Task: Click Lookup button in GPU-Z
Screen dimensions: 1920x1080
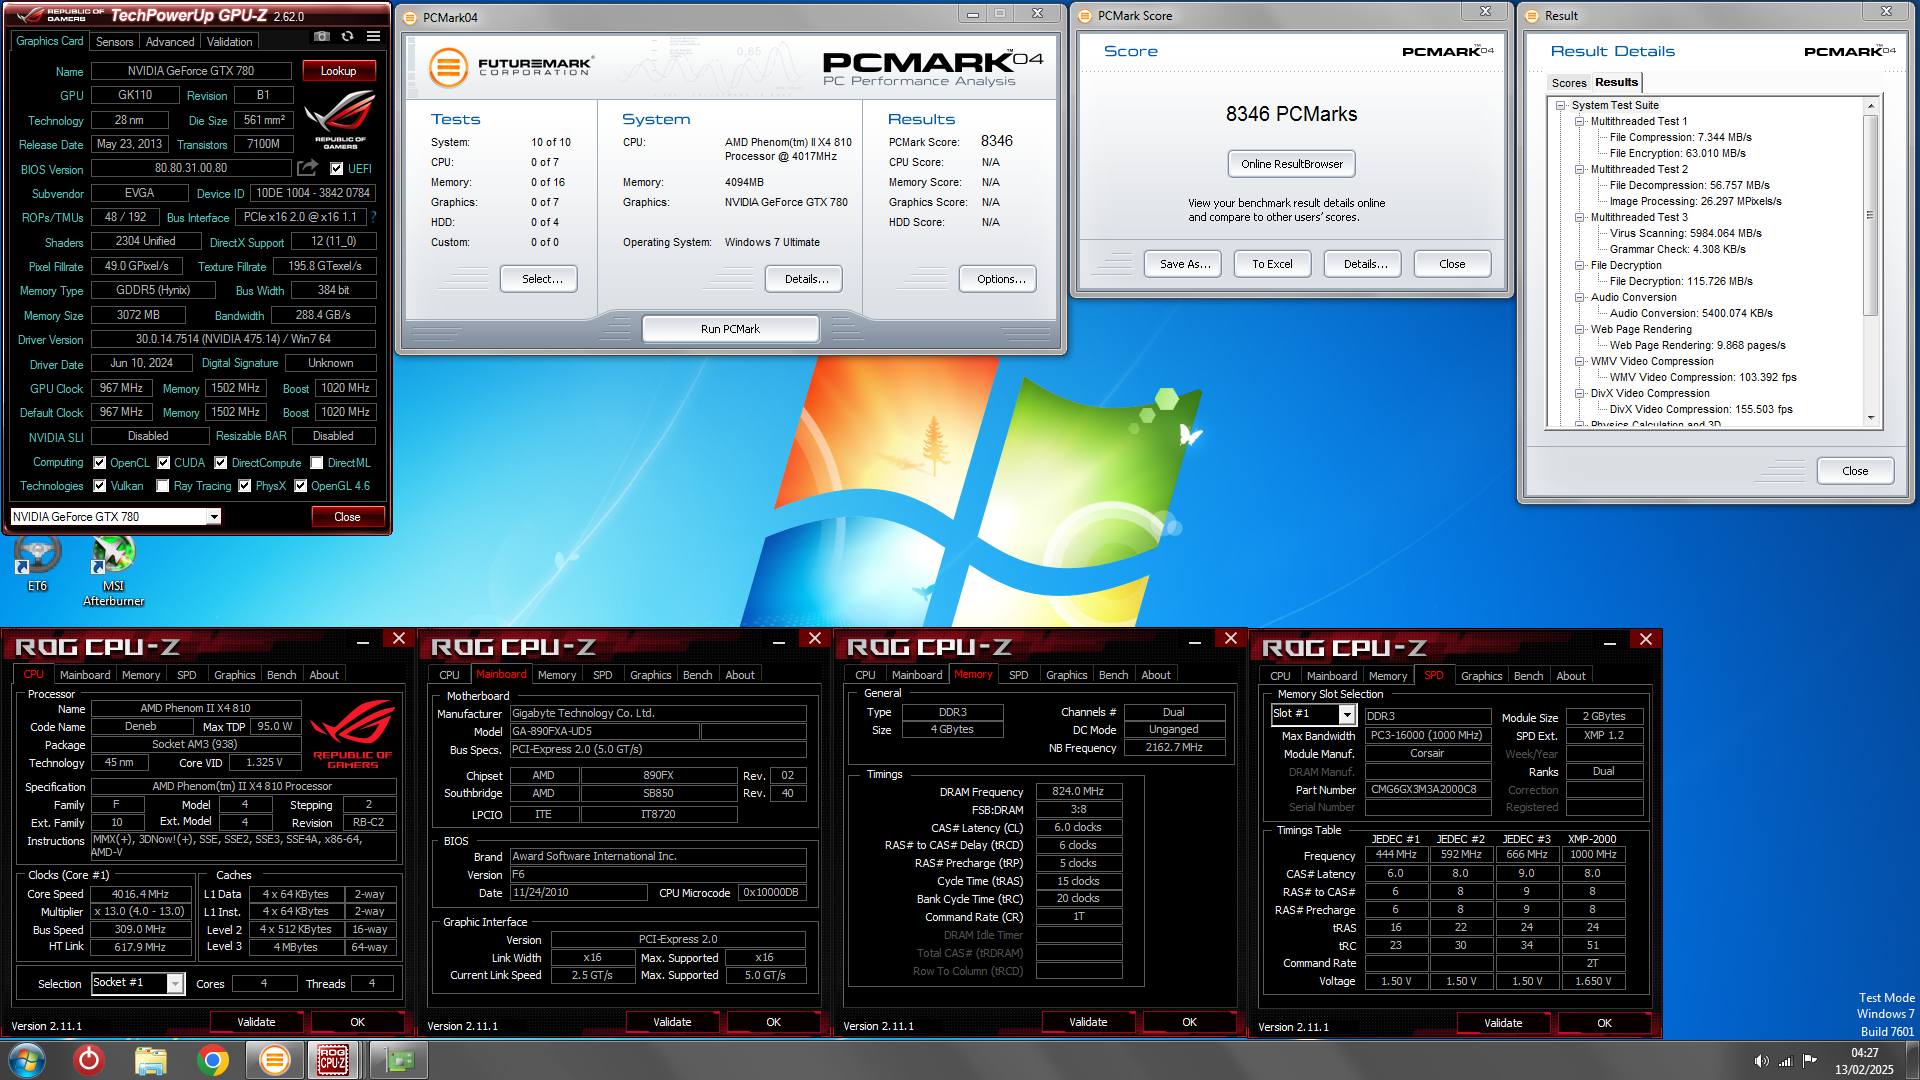Action: 338,71
